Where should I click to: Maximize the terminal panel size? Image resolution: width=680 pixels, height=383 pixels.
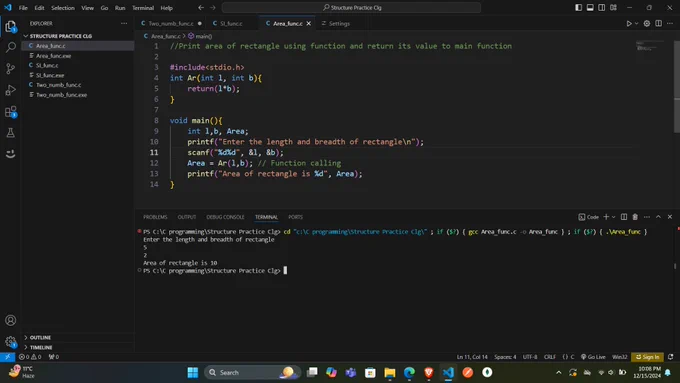point(658,217)
